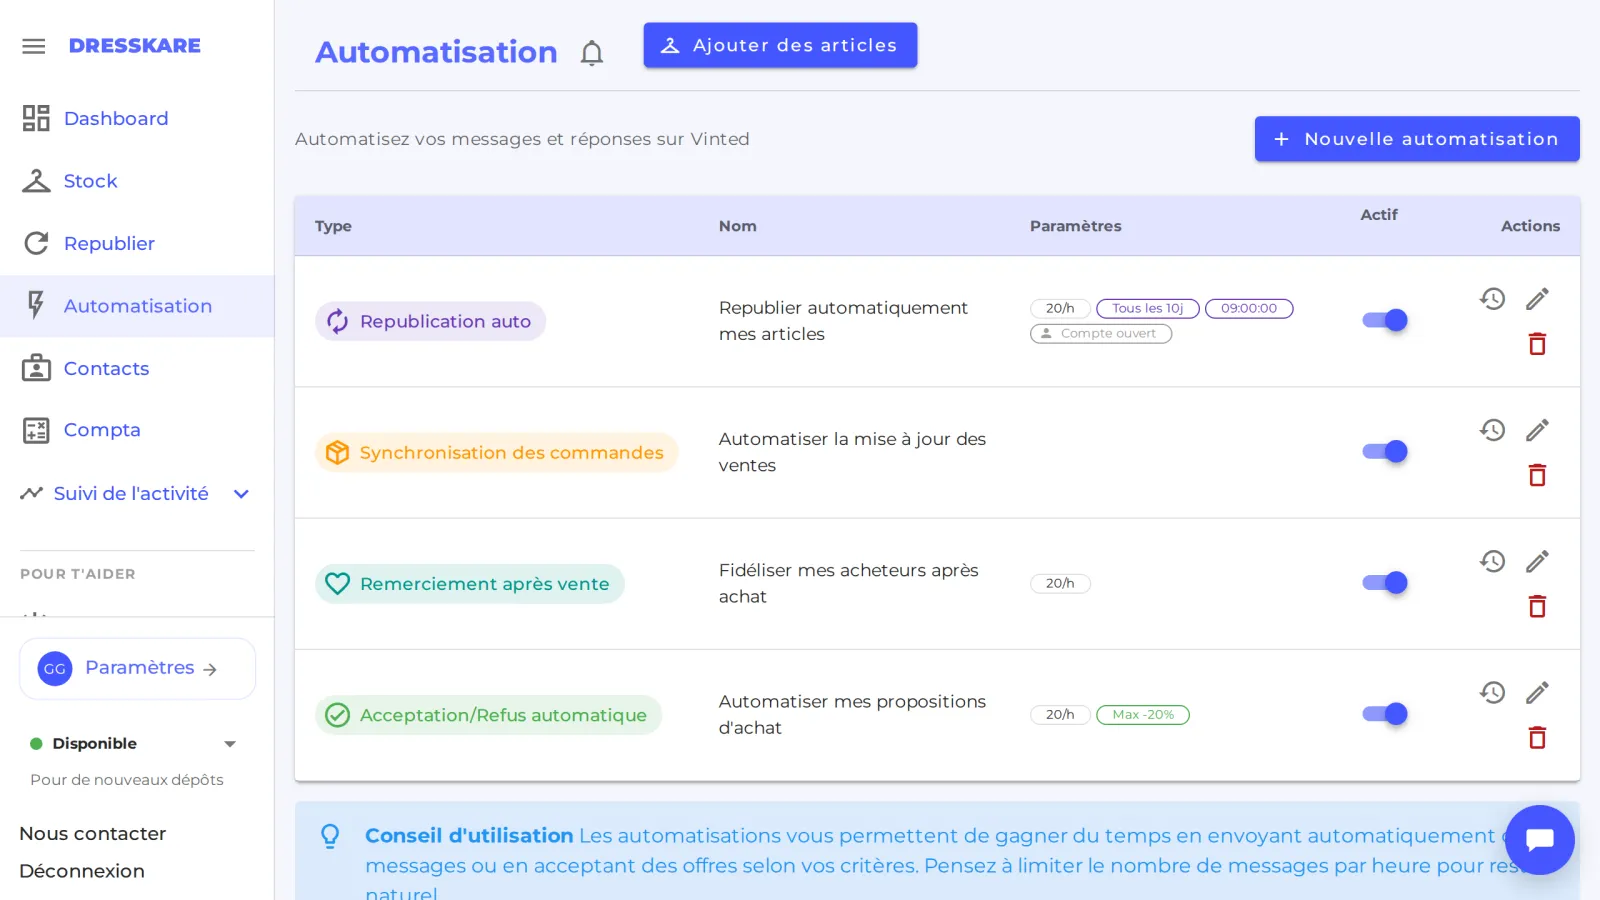Open the hamburger menu icon

tap(34, 46)
